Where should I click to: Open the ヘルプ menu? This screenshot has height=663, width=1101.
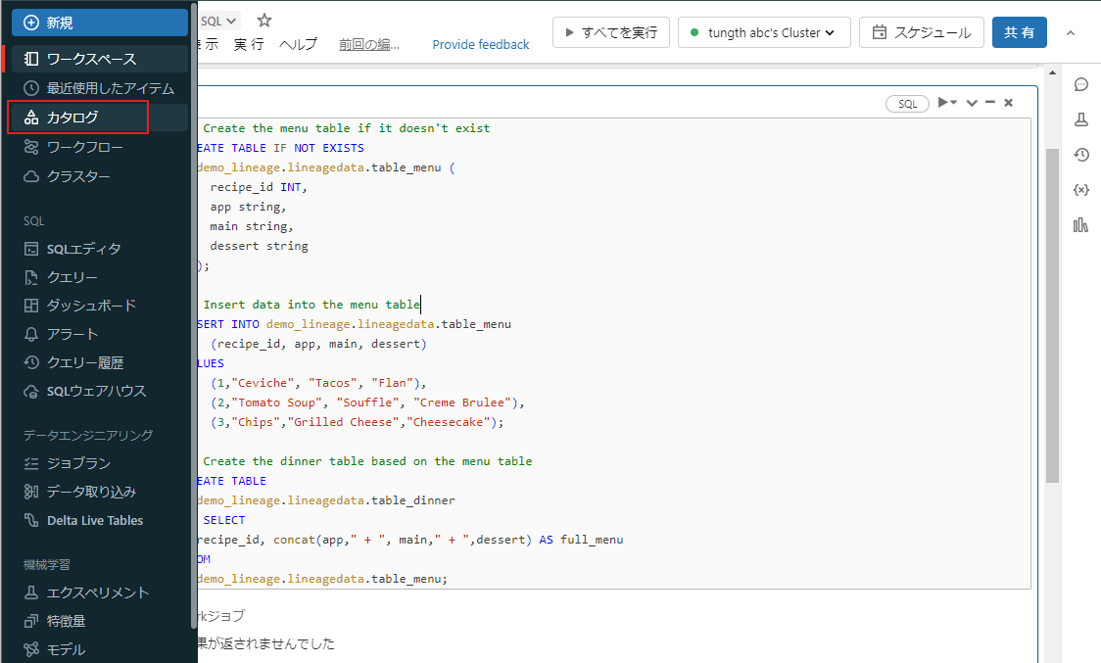point(298,44)
